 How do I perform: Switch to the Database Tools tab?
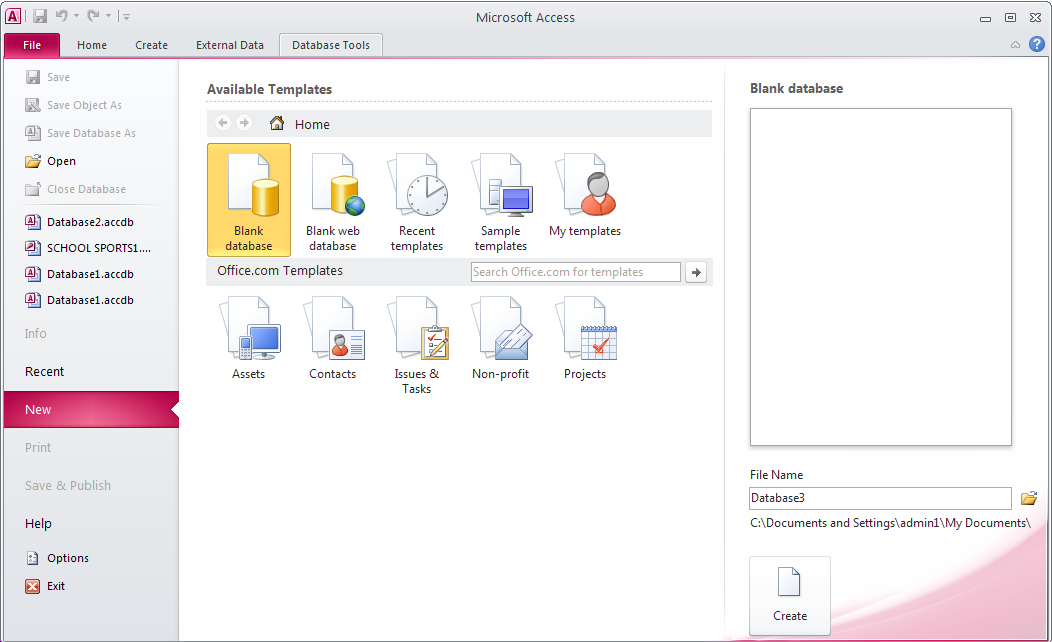pyautogui.click(x=331, y=45)
